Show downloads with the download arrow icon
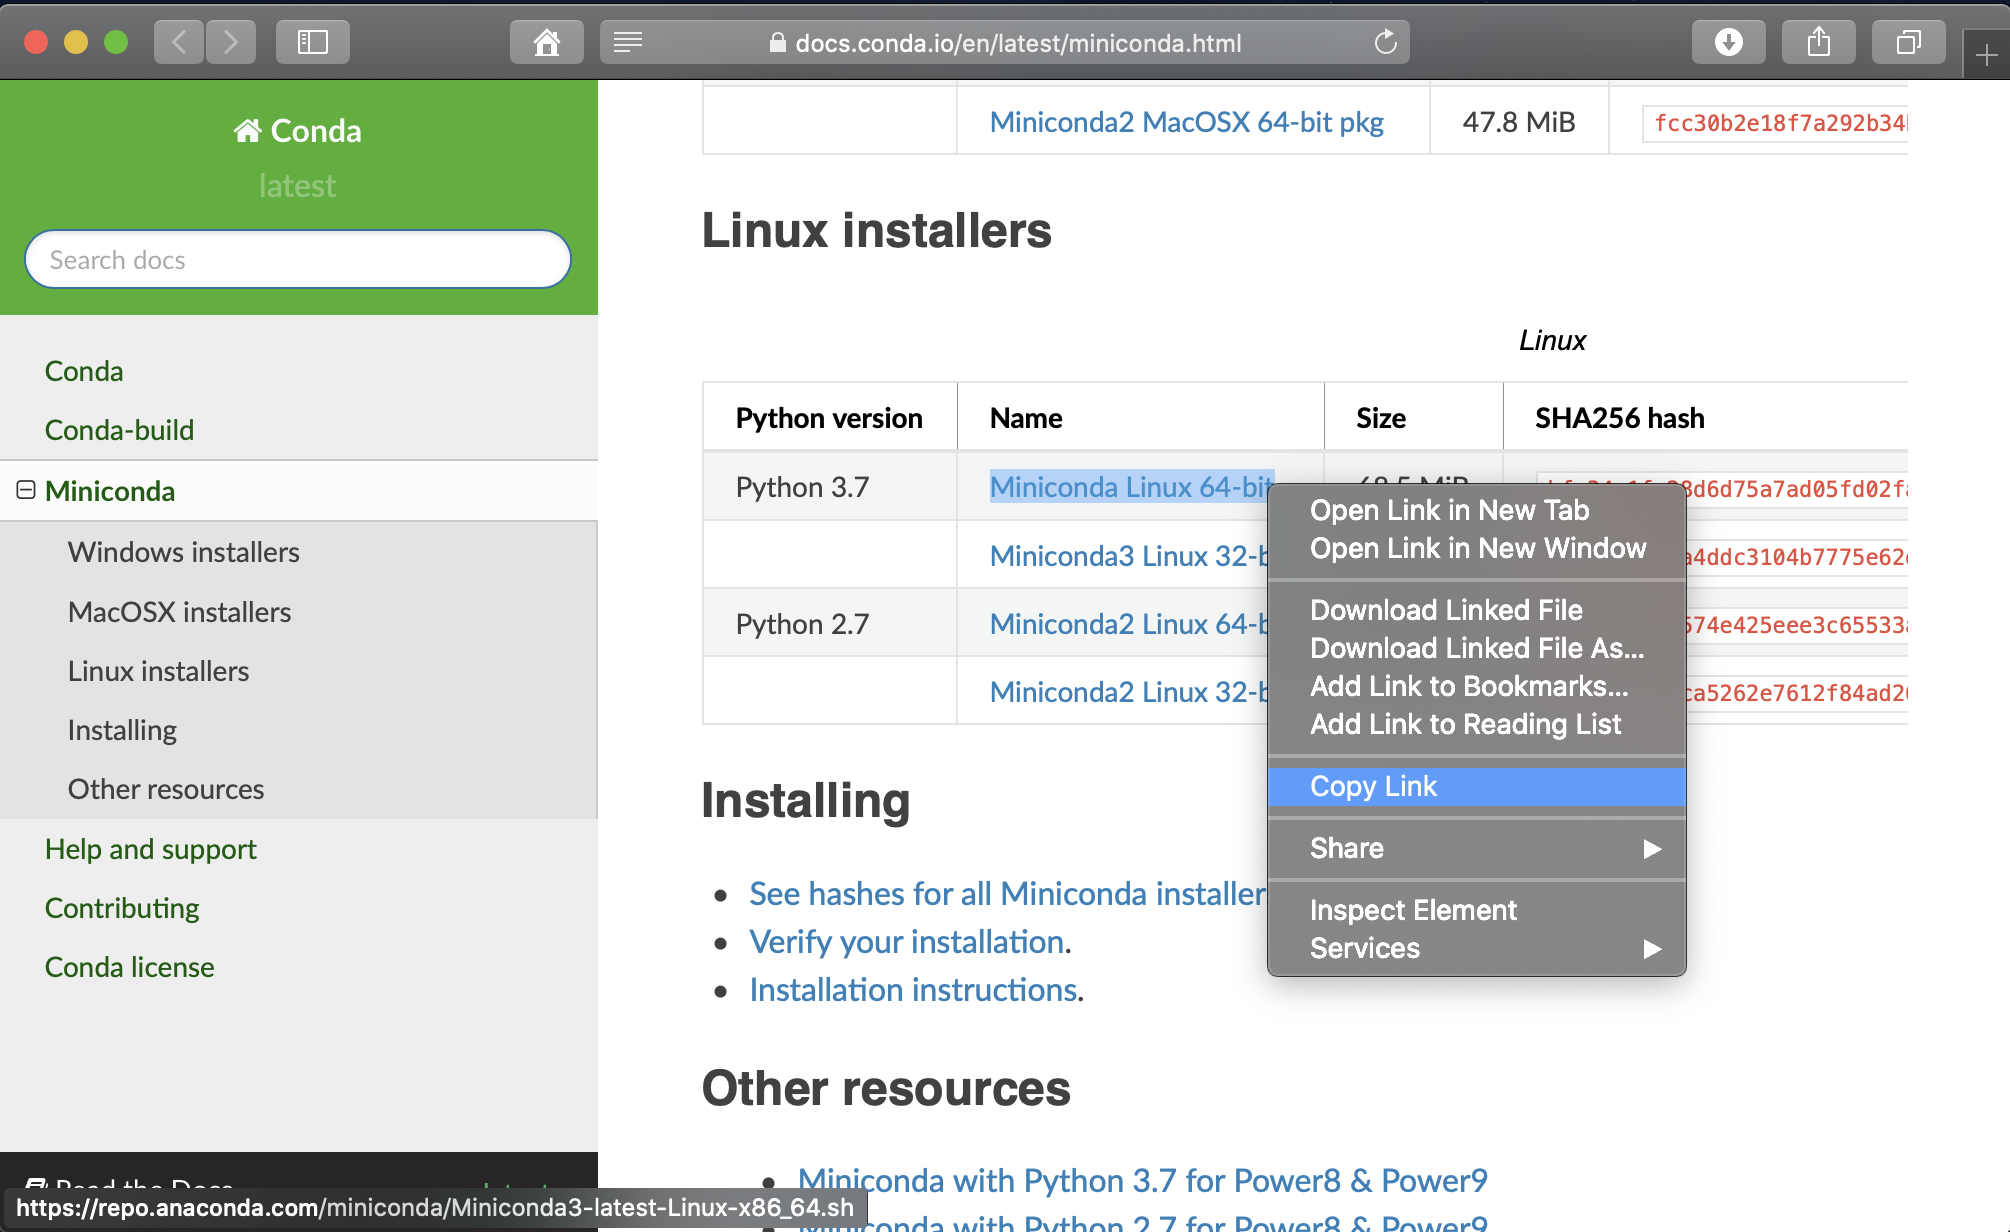Viewport: 2010px width, 1232px height. (1729, 42)
